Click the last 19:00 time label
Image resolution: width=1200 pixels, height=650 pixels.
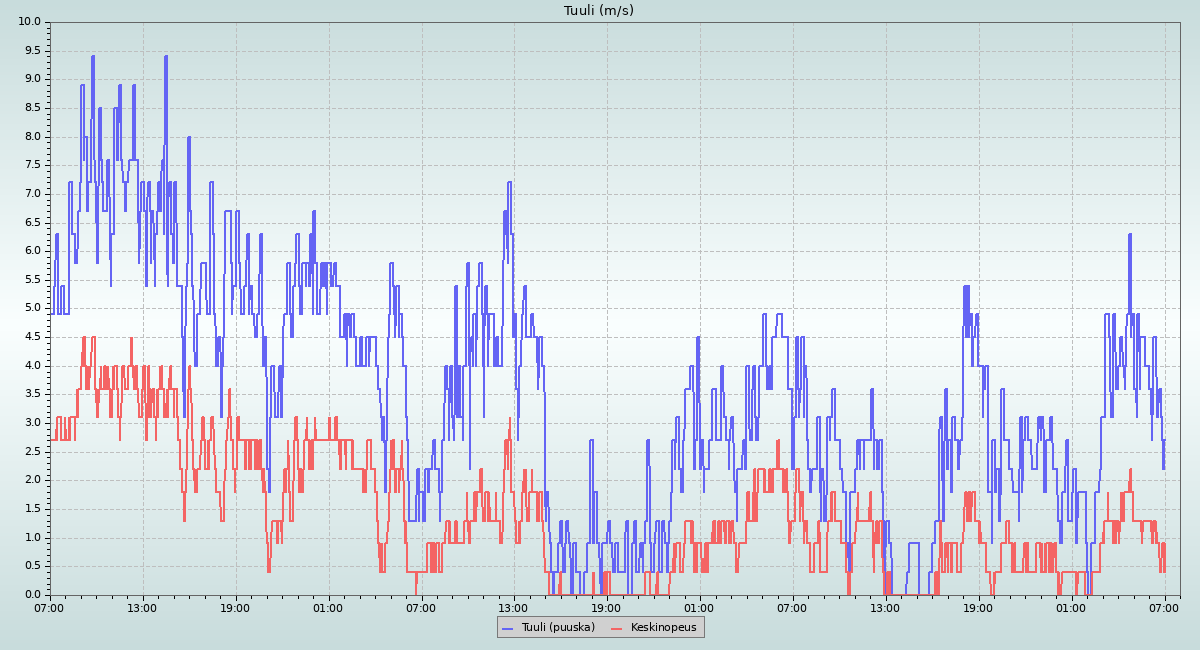979,607
